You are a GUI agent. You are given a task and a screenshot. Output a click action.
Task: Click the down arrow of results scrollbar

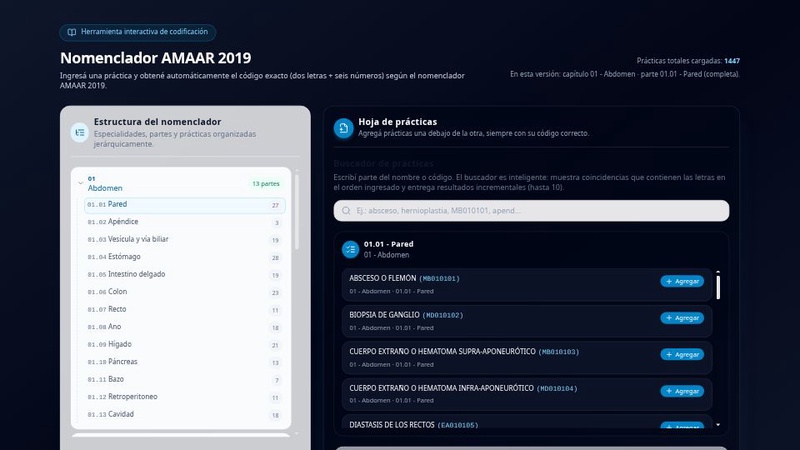[x=718, y=424]
